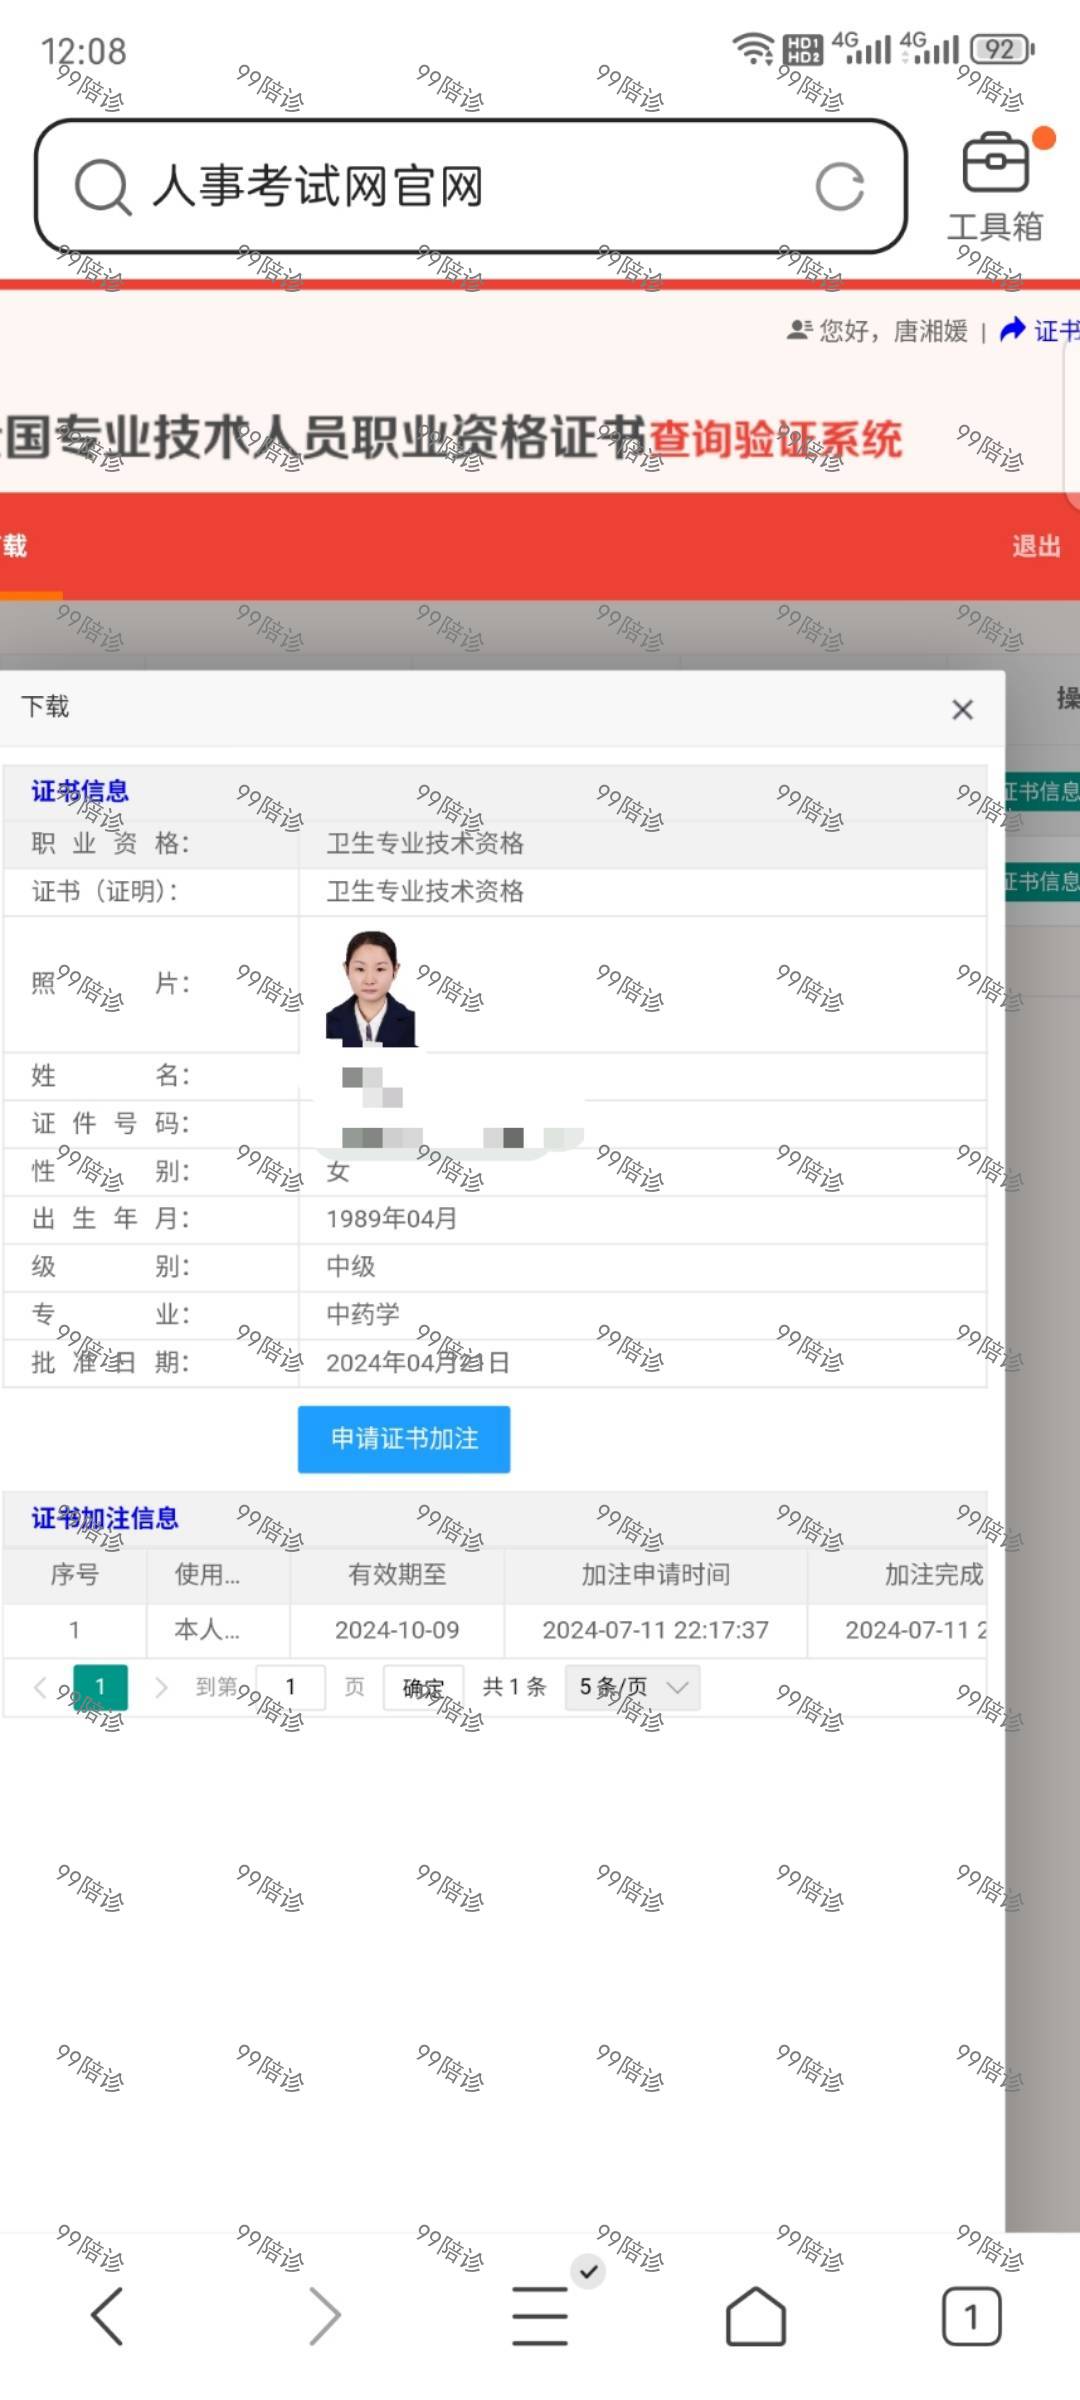Image resolution: width=1080 pixels, height=2400 pixels.
Task: Click the next page chevron
Action: (161, 1688)
